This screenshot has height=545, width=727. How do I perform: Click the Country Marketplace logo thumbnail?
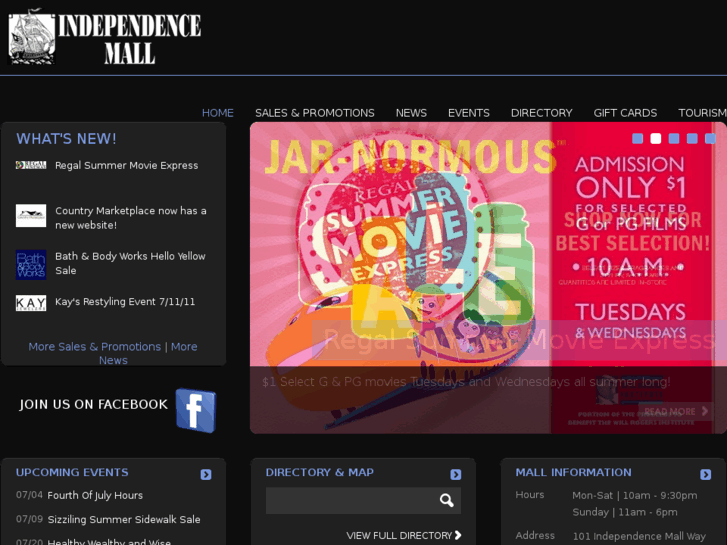[31, 216]
